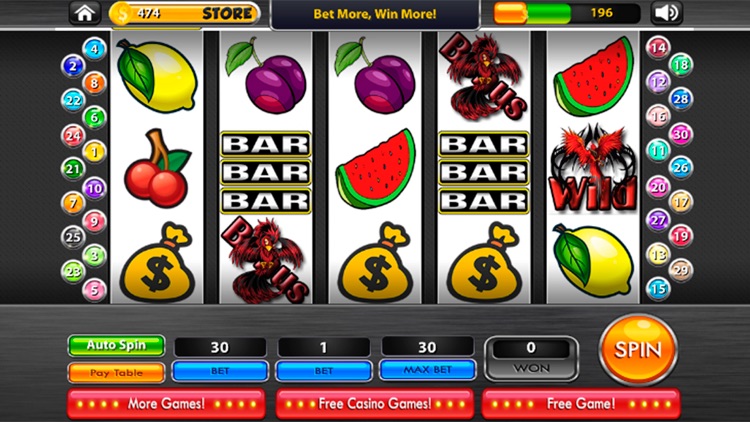Select payline ball number 5
The height and width of the screenshot is (422, 750).
click(94, 290)
